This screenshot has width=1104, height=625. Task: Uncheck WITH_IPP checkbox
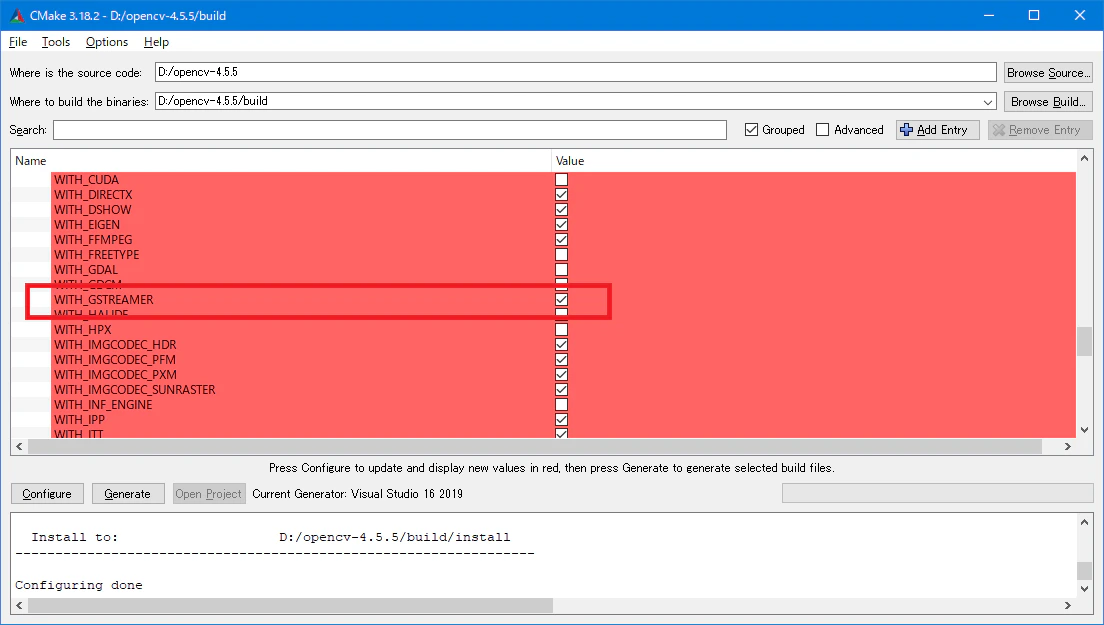[x=561, y=419]
